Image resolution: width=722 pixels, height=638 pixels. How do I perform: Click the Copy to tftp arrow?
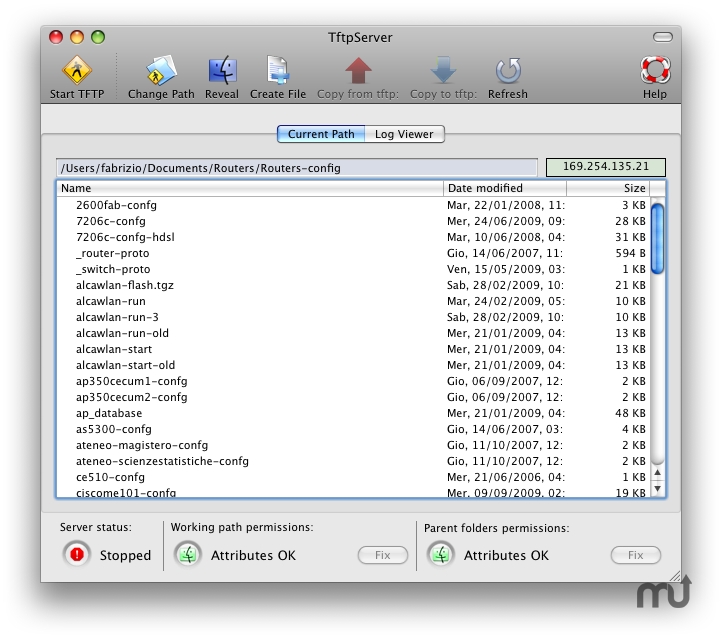tap(443, 72)
